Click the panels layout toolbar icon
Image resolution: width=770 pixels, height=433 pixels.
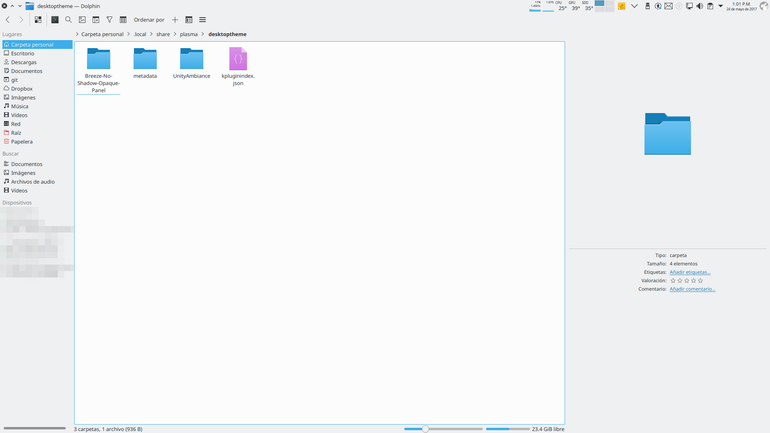(189, 20)
